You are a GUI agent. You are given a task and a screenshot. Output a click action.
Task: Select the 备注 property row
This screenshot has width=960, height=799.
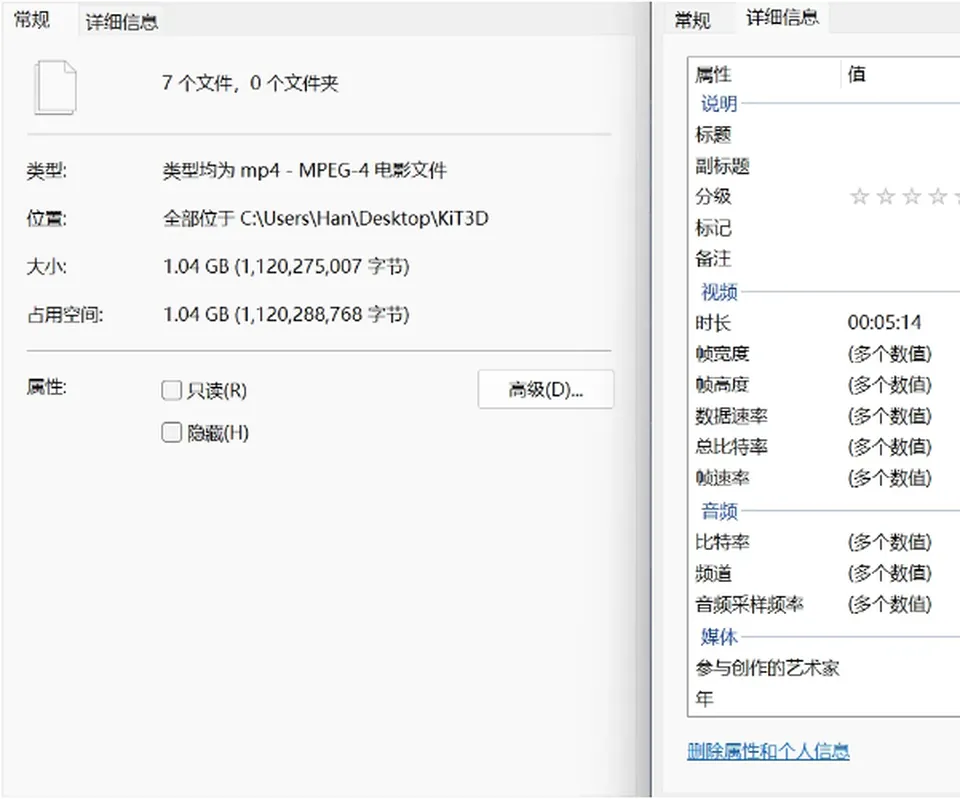point(825,259)
